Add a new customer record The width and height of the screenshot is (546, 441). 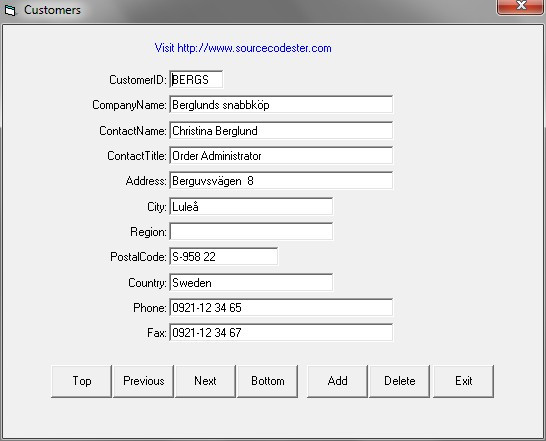(x=337, y=381)
